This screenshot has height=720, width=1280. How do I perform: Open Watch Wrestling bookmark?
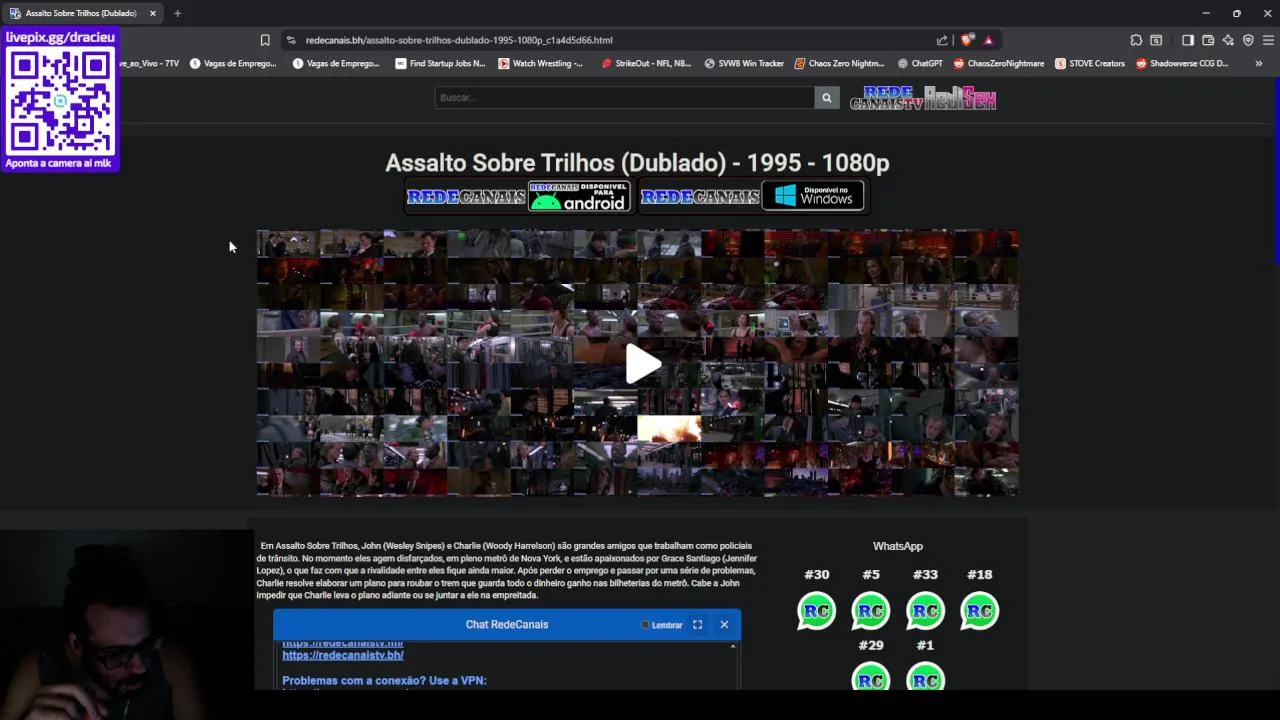[x=540, y=63]
